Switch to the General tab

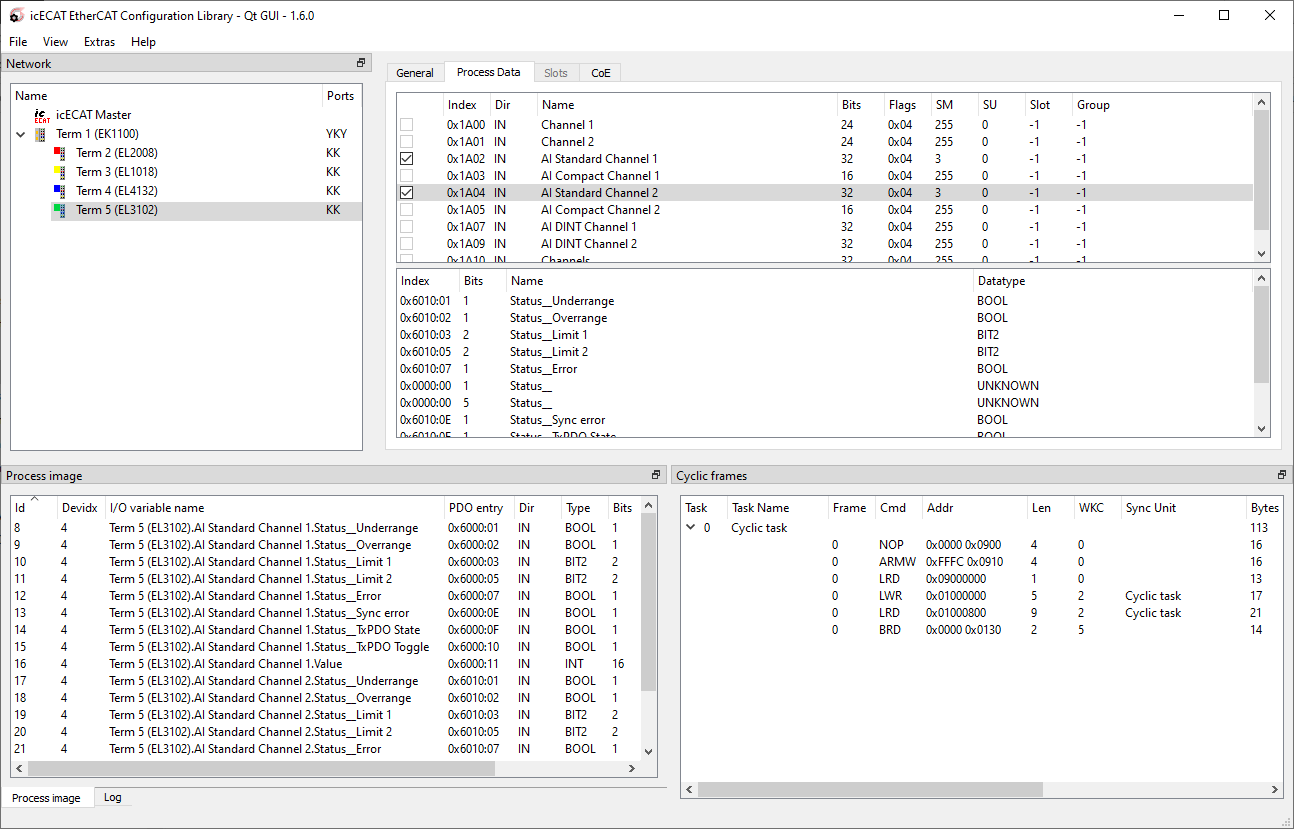click(415, 73)
